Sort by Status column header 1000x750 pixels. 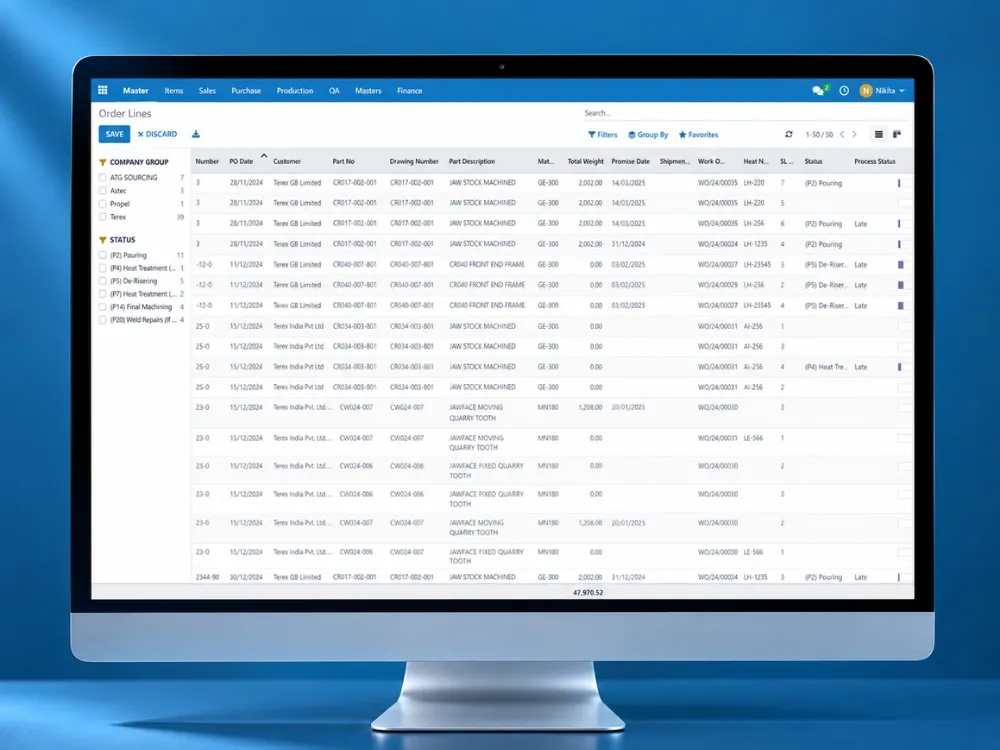coord(813,161)
